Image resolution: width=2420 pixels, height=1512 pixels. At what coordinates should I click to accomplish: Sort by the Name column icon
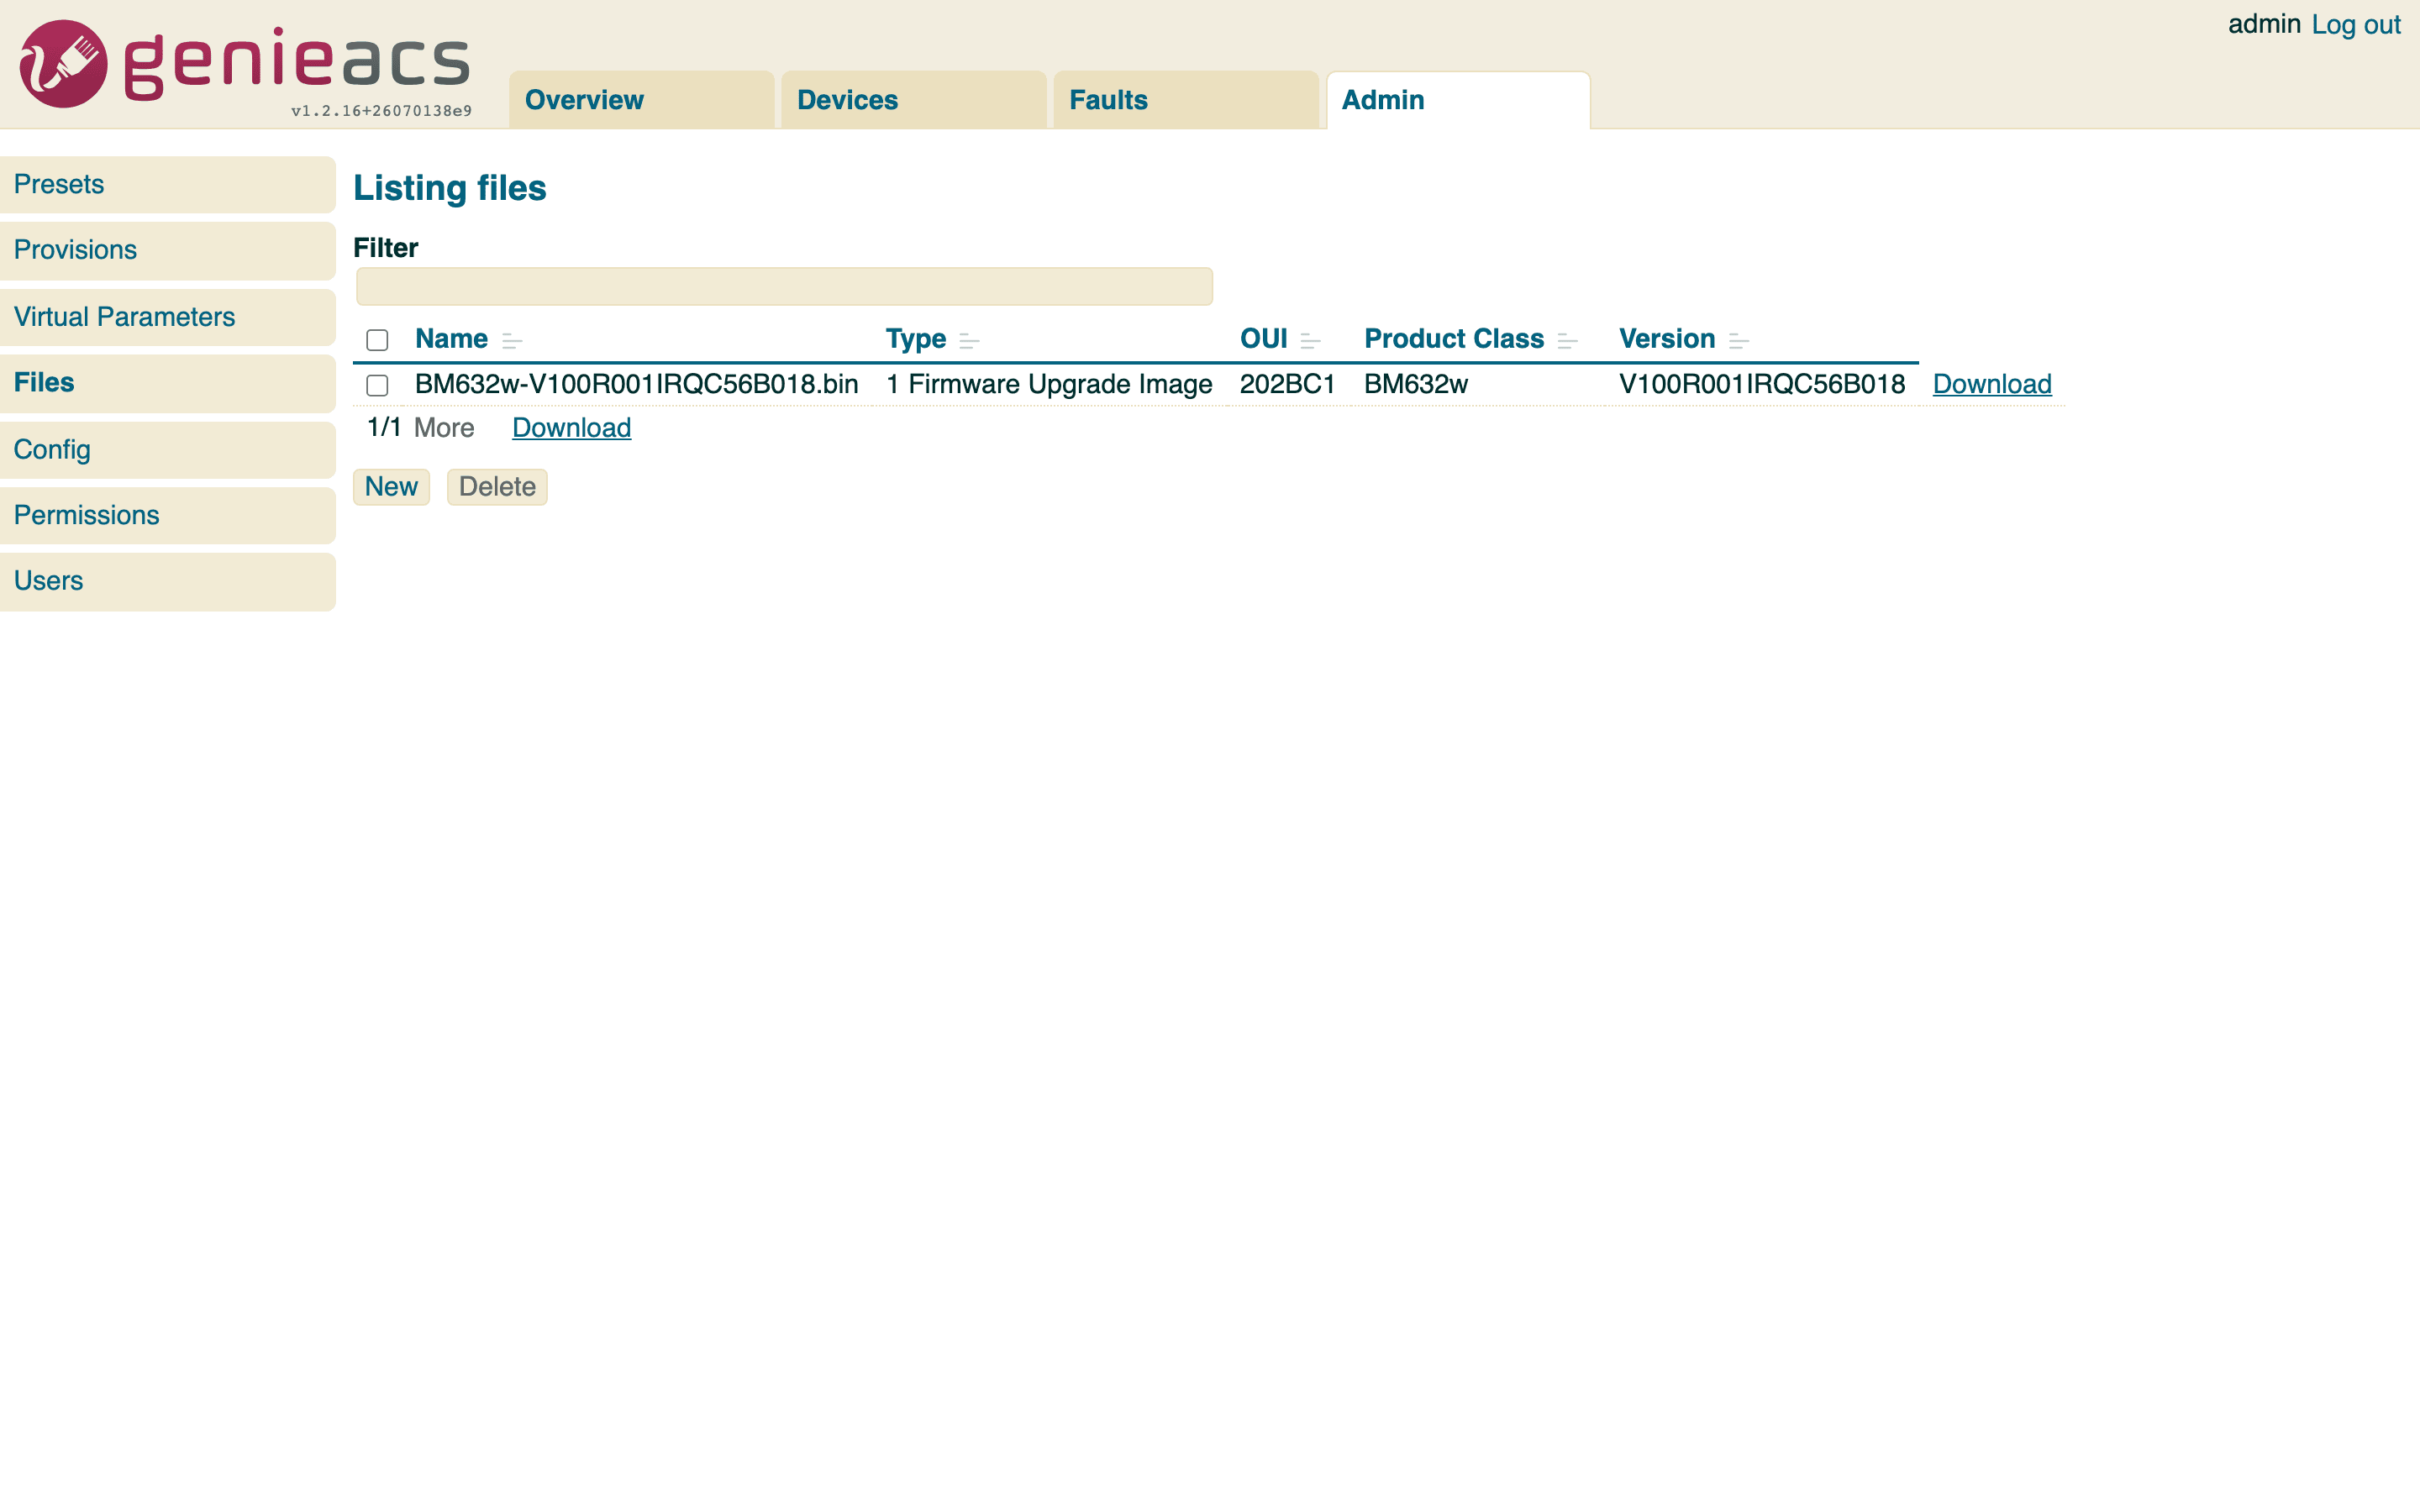[x=512, y=341]
